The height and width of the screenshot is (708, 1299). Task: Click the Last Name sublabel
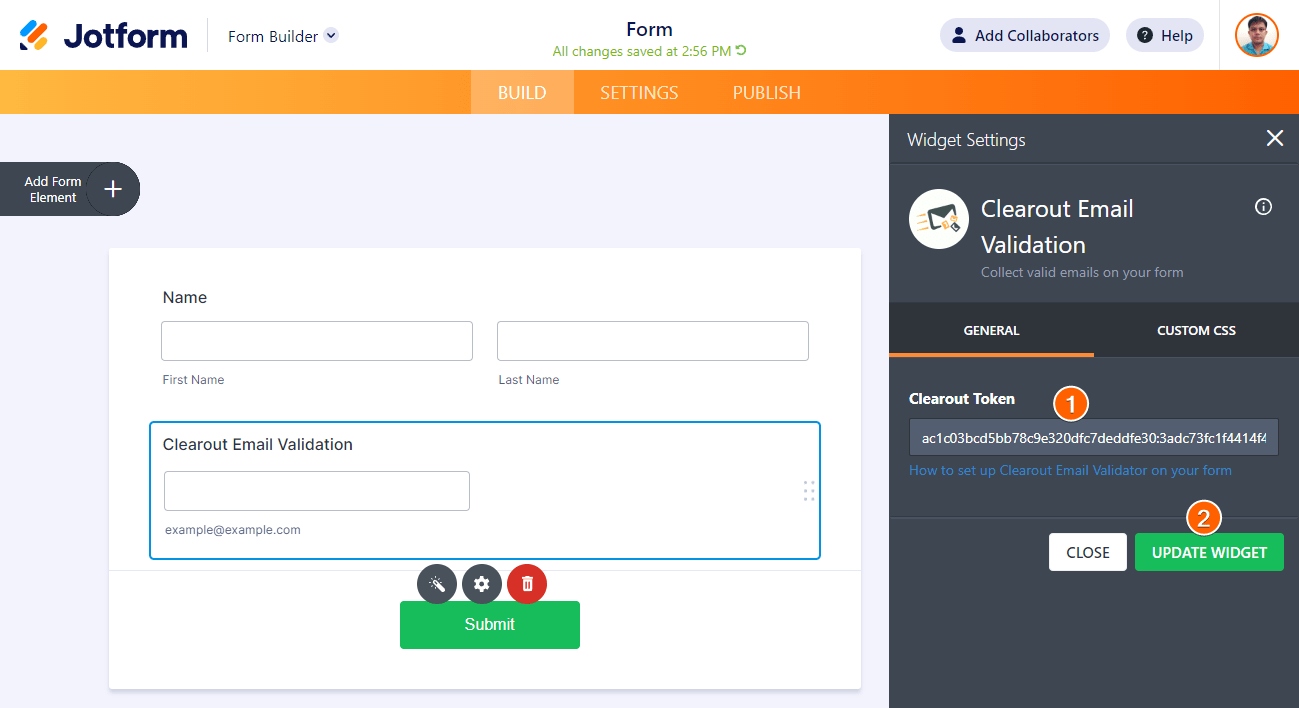click(x=529, y=380)
